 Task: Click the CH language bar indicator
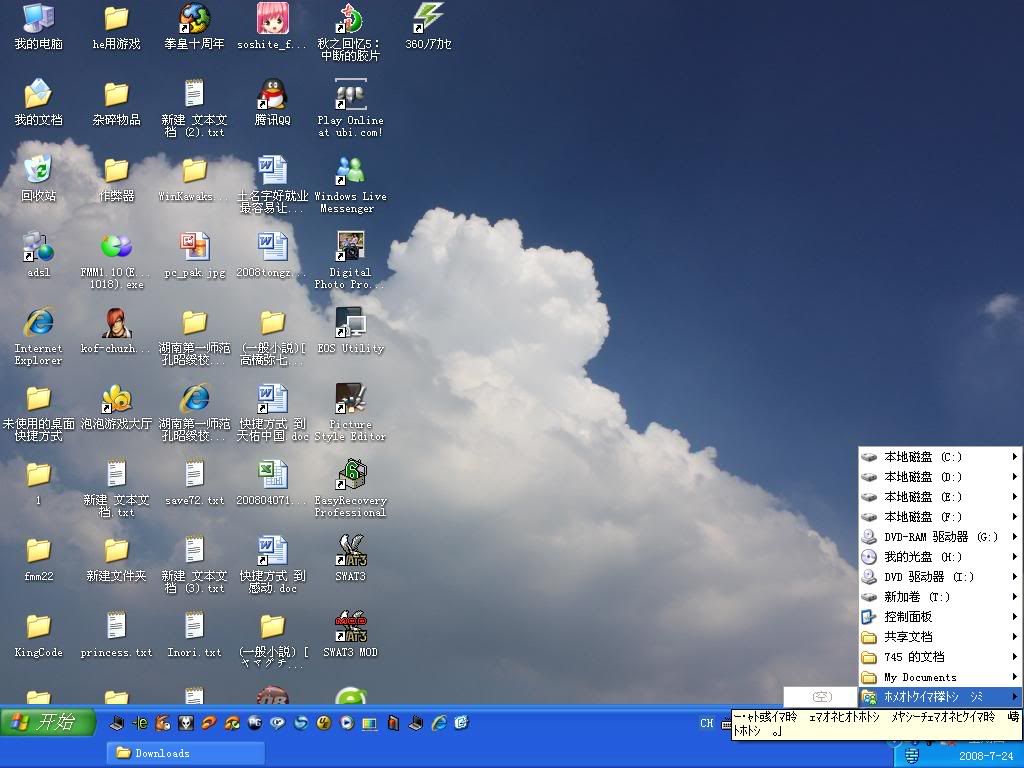coord(707,723)
